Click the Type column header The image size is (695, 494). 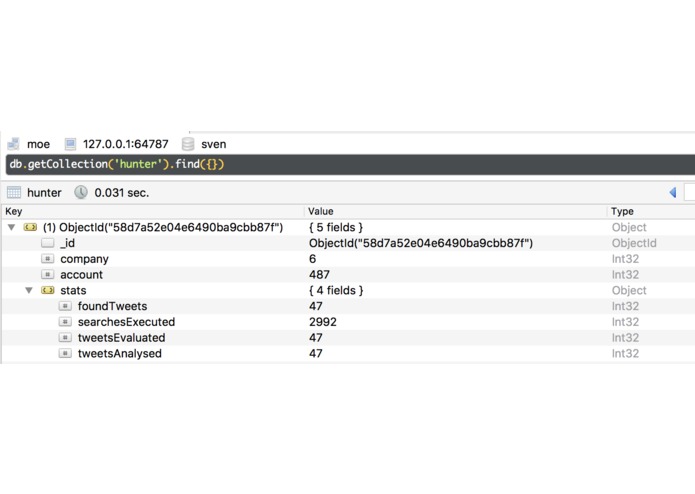(622, 211)
